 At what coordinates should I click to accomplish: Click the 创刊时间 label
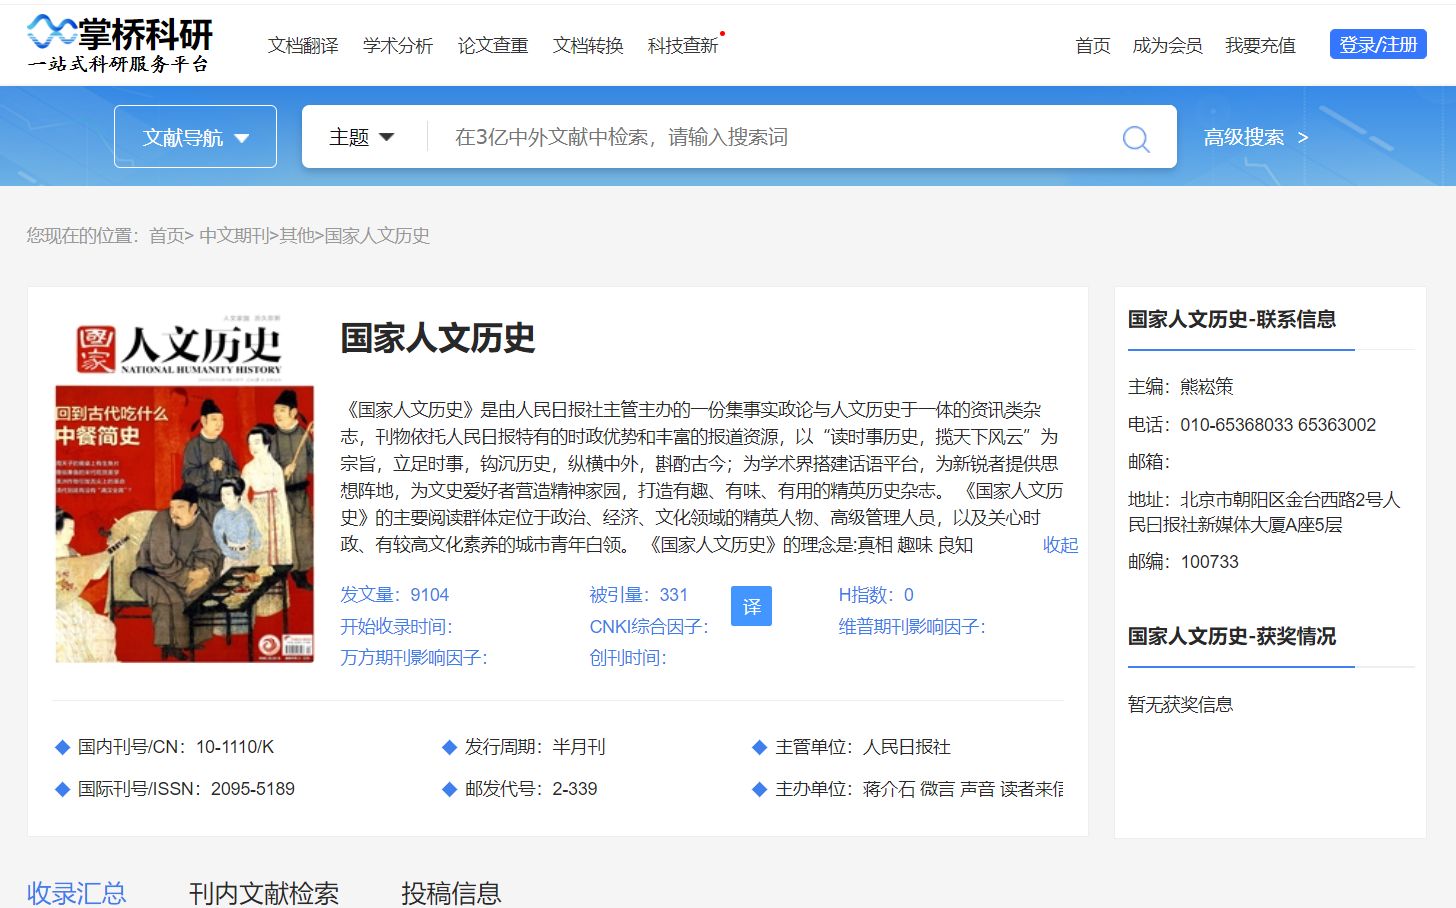coord(628,658)
